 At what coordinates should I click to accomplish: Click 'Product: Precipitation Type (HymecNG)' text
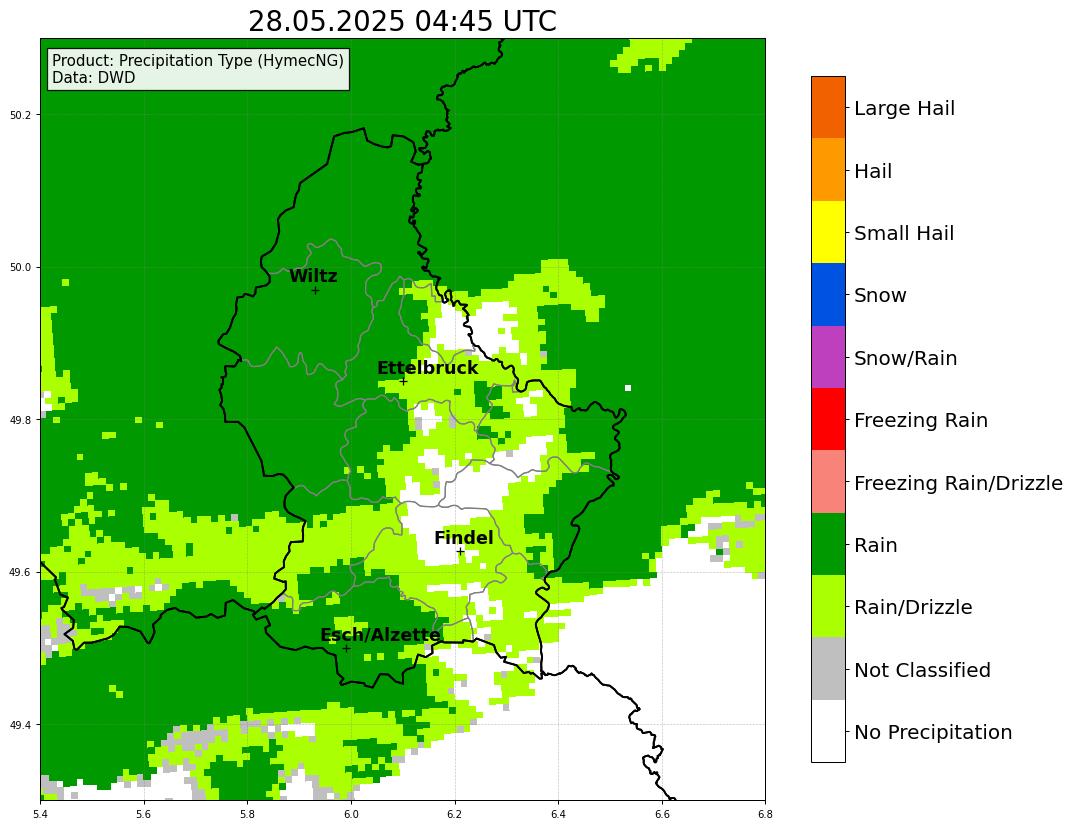tap(198, 61)
